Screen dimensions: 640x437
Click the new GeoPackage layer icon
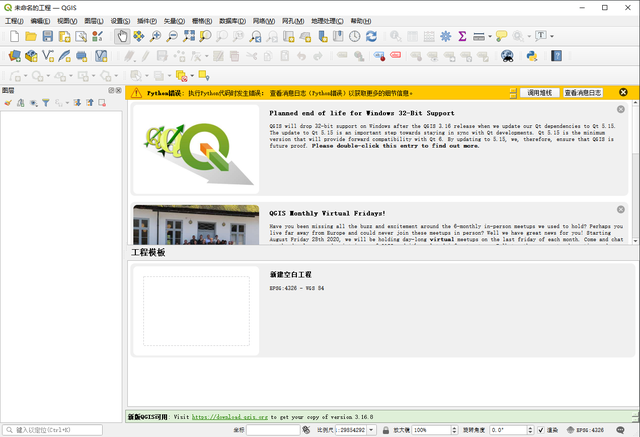[x=31, y=56]
